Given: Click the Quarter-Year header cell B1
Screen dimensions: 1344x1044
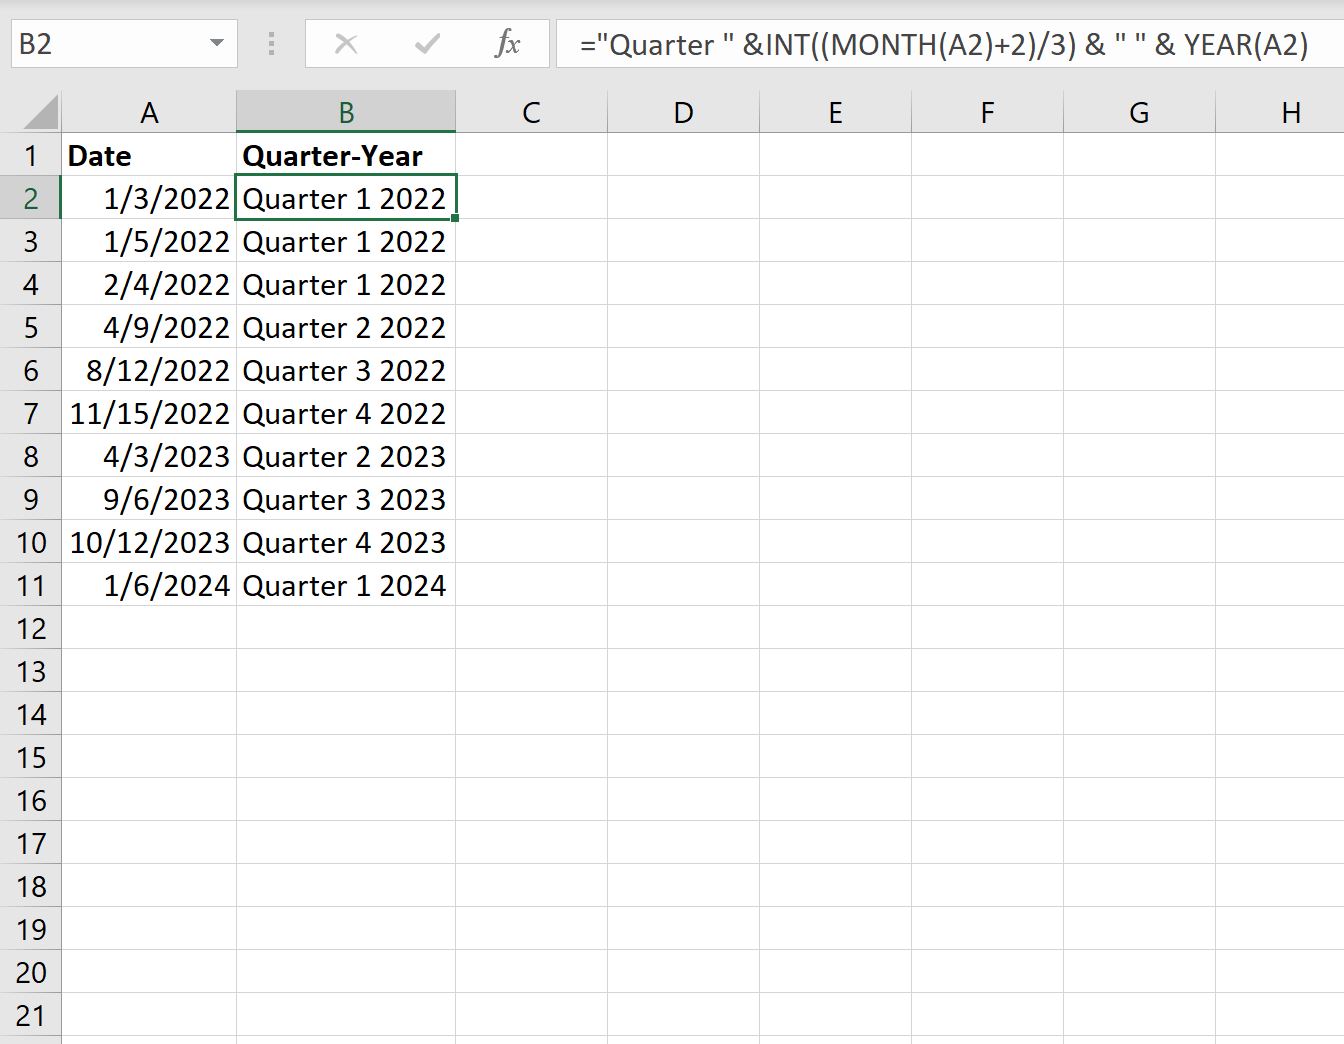Looking at the screenshot, I should pos(346,155).
